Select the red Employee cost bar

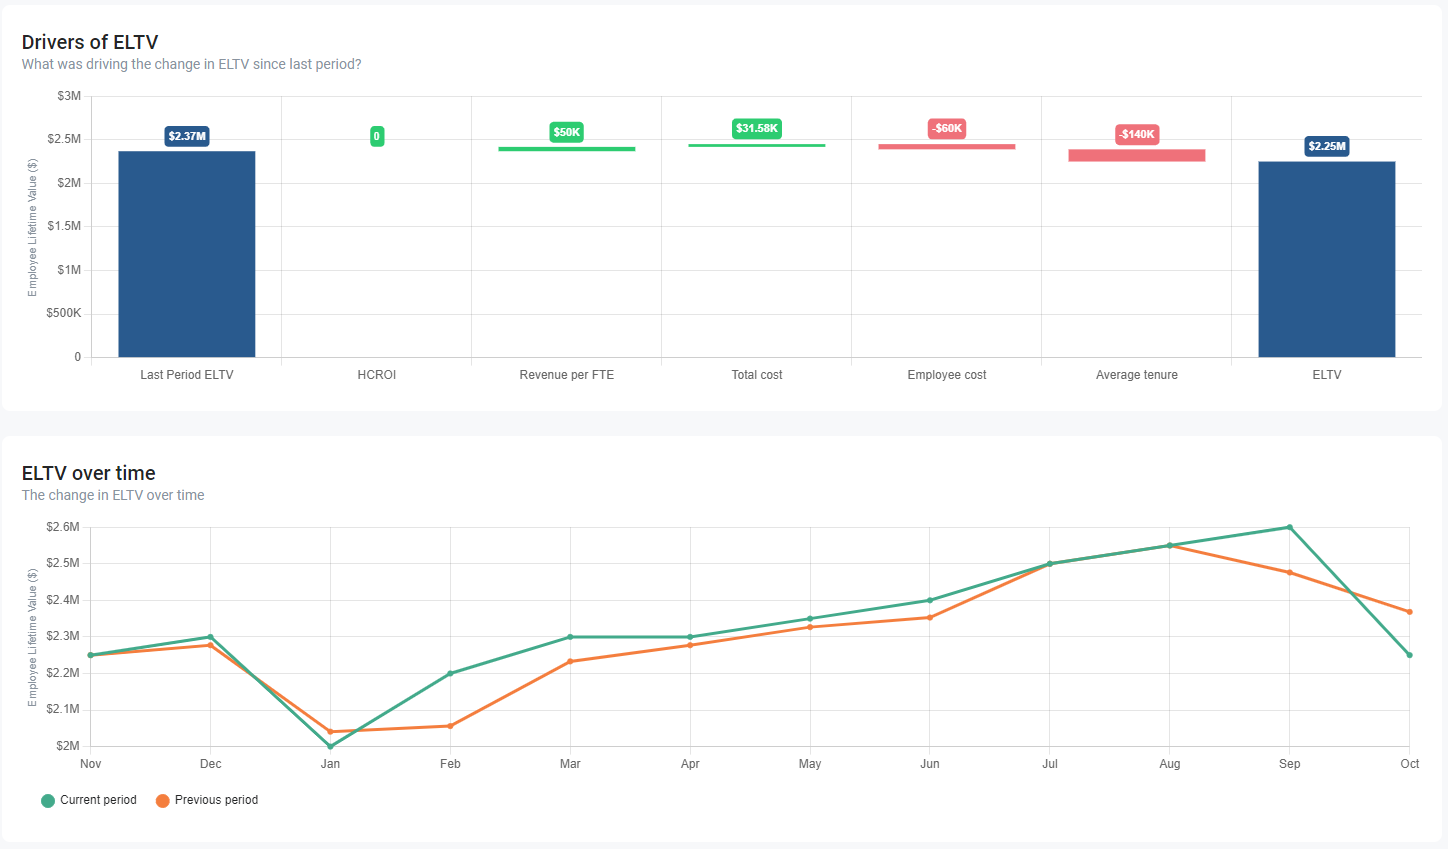(x=947, y=147)
